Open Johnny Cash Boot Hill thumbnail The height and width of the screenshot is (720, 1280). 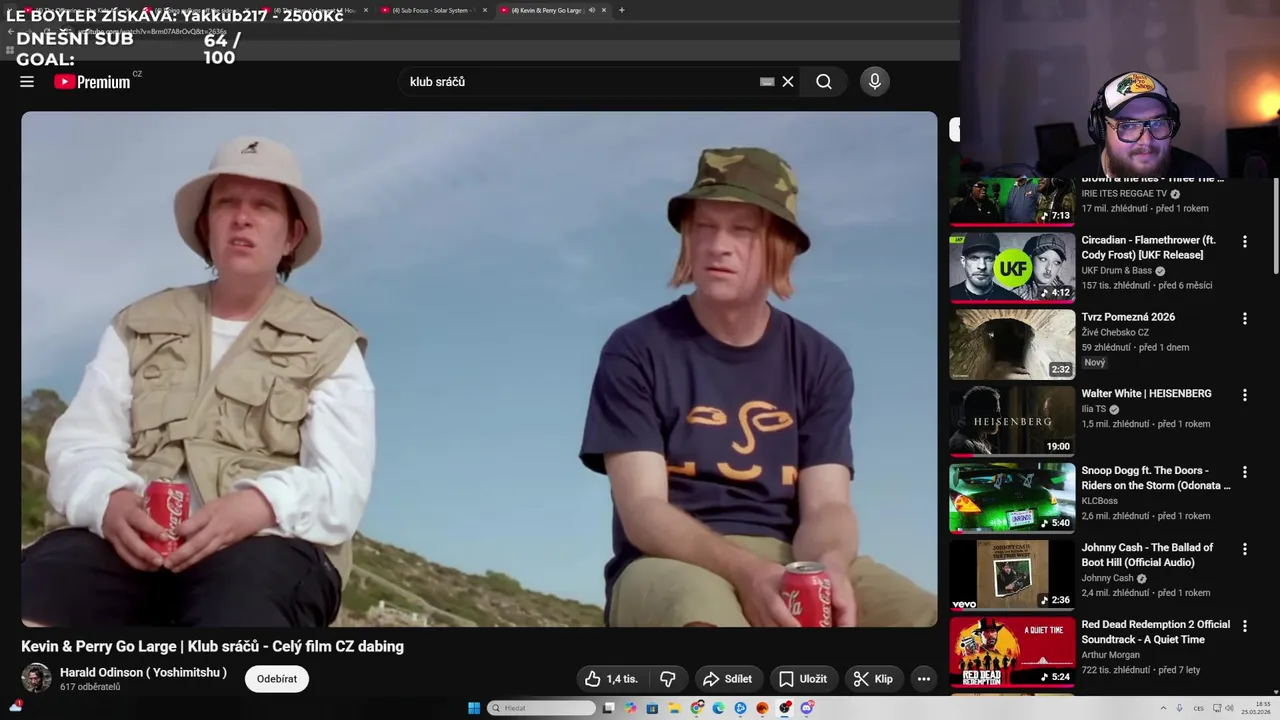tap(1012, 575)
